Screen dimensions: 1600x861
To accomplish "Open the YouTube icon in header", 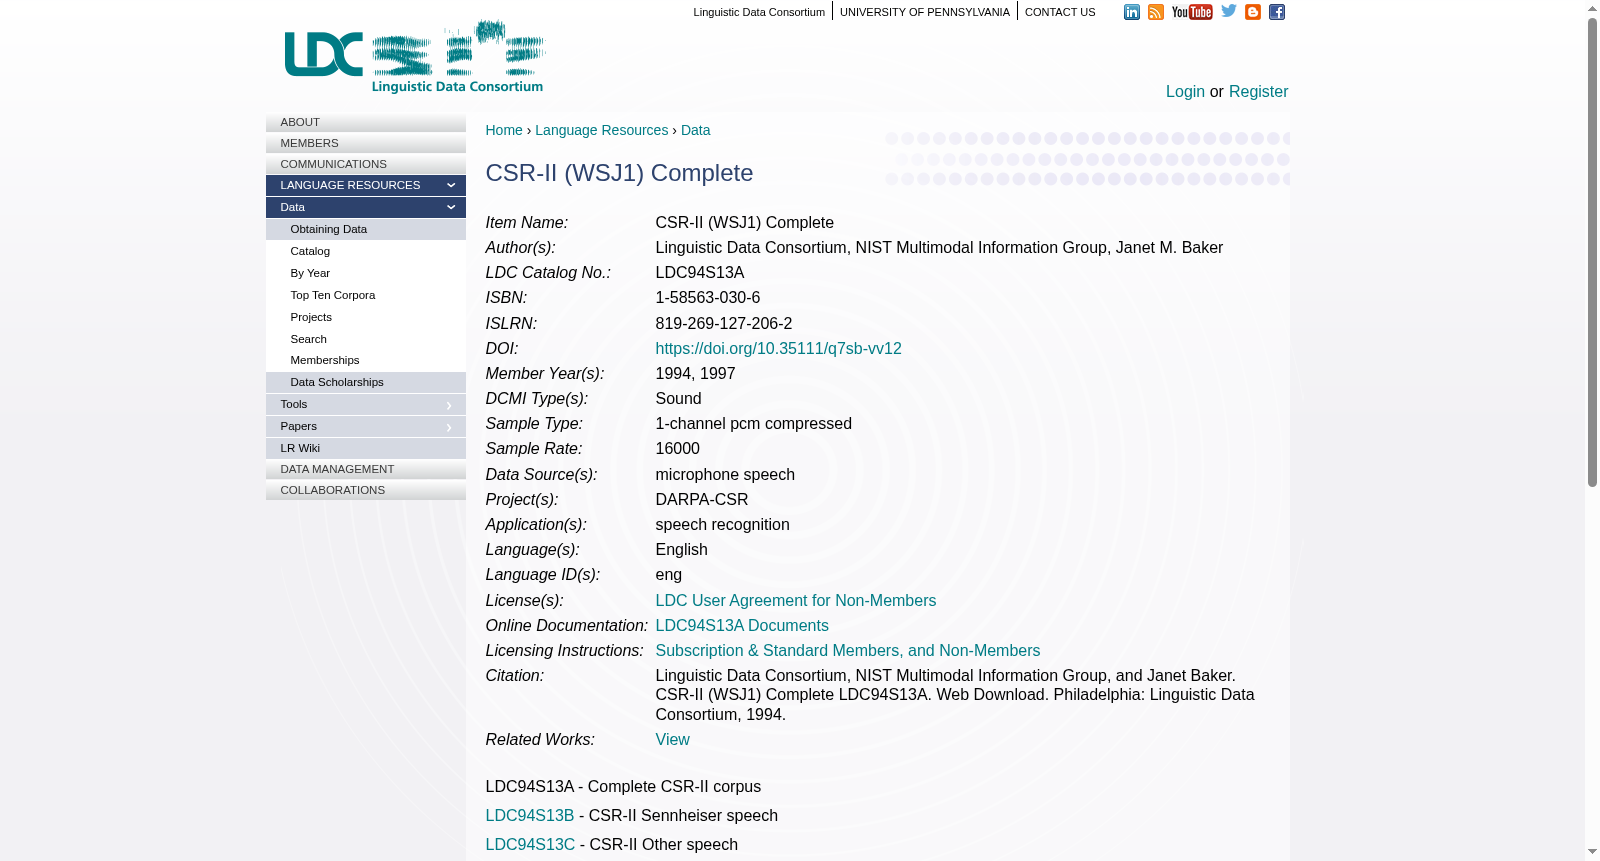I will pos(1192,12).
